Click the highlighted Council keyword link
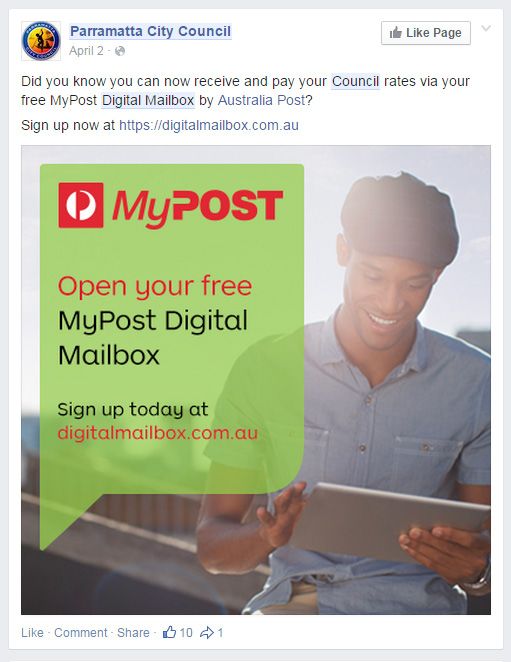The height and width of the screenshot is (662, 511). (x=355, y=81)
